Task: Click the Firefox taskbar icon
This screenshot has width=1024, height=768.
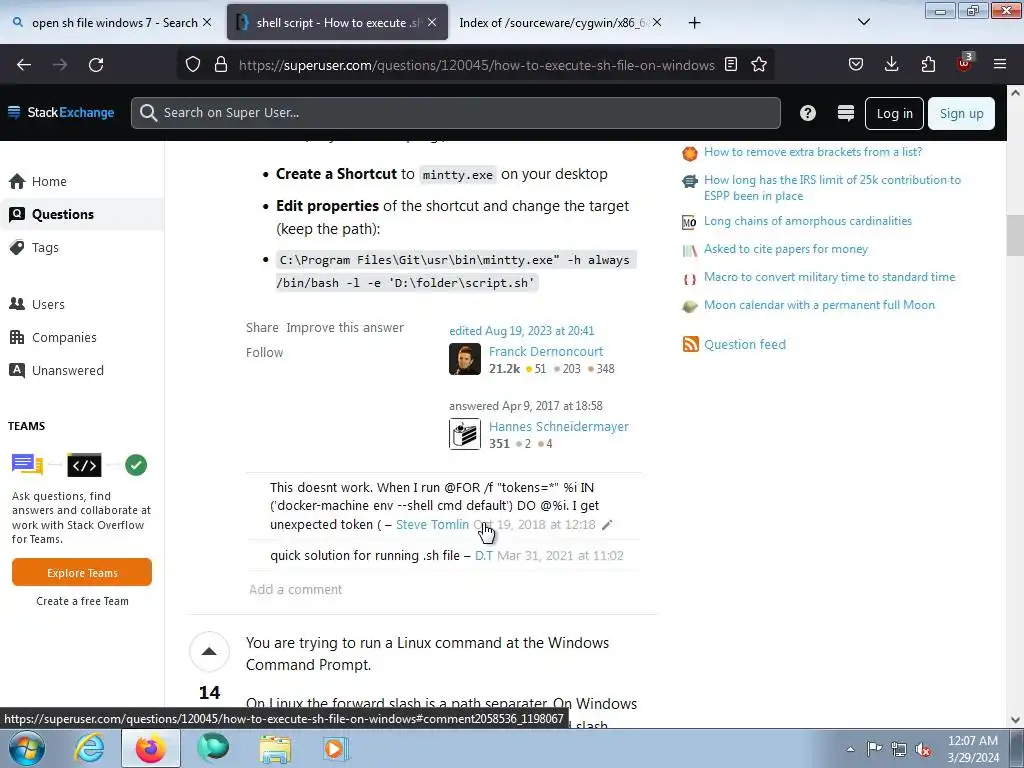Action: 150,748
